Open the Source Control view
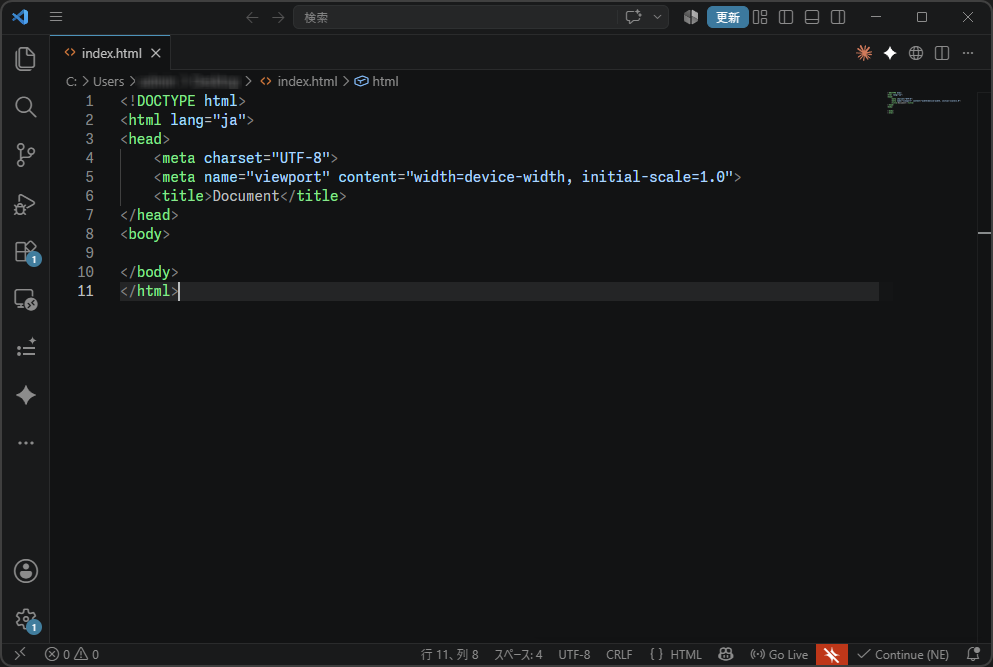 coord(25,155)
